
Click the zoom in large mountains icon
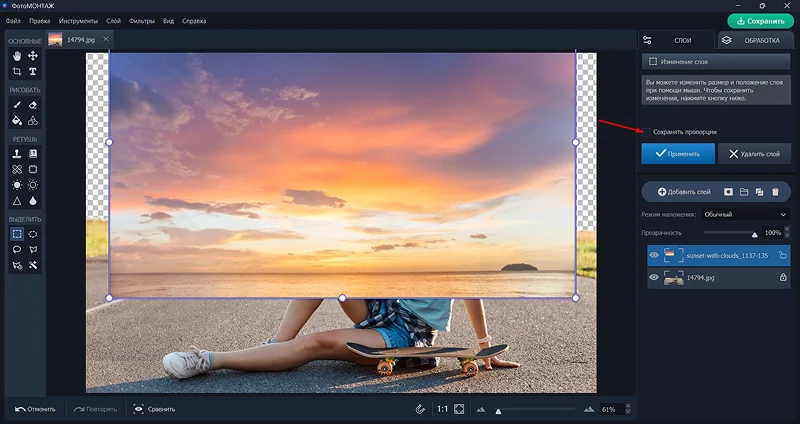tap(589, 409)
